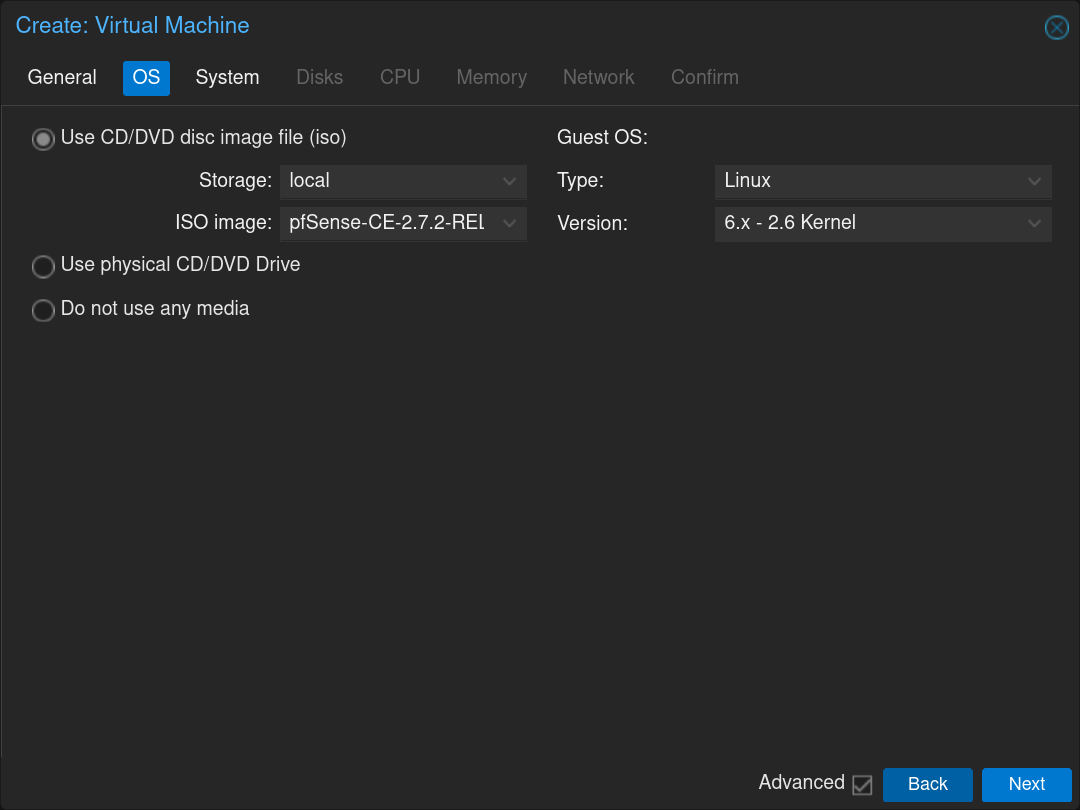Open the CPU tab
Screen dimensions: 1080x810
coord(400,77)
